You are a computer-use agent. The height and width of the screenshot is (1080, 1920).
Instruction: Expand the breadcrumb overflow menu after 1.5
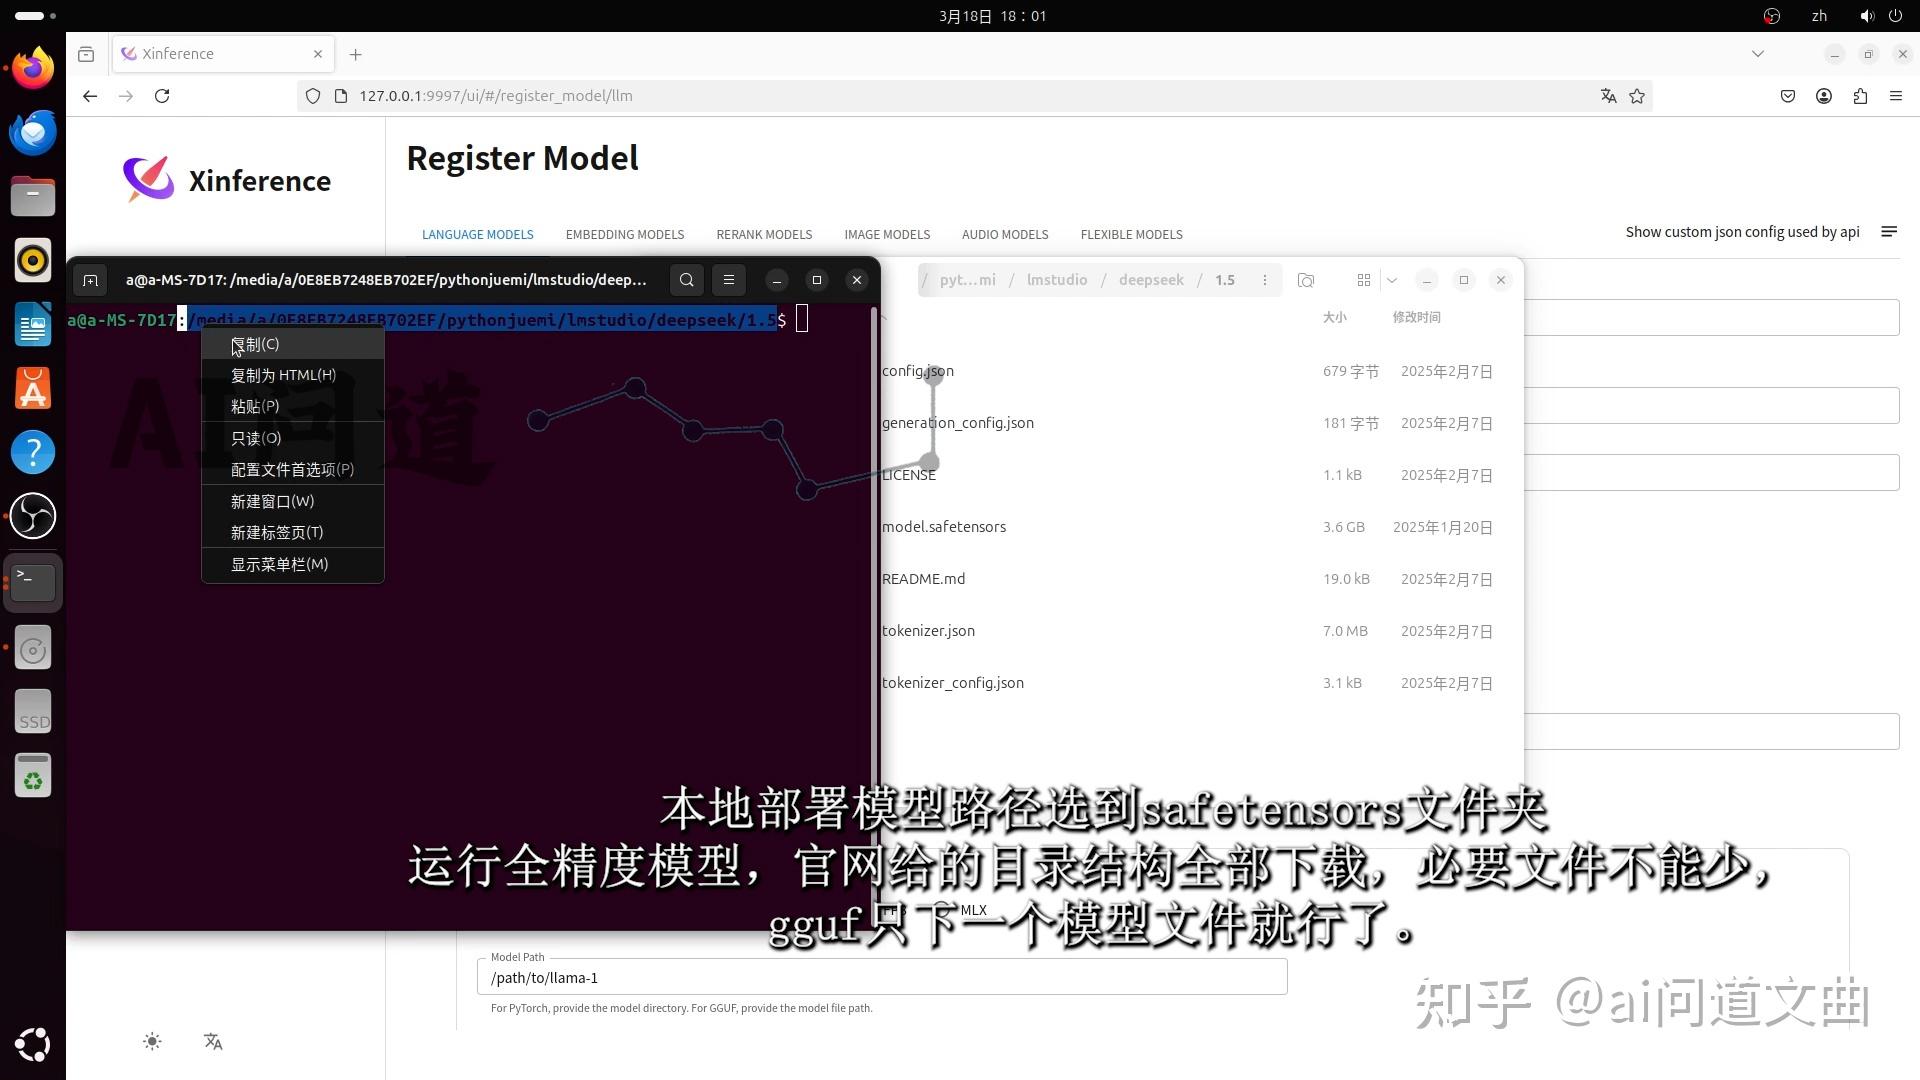[1265, 280]
